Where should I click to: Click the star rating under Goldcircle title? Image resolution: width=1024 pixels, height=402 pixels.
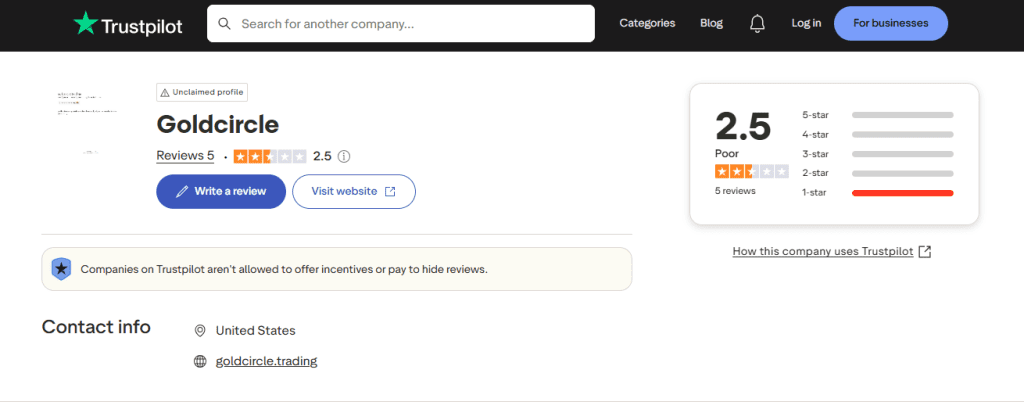[270, 157]
